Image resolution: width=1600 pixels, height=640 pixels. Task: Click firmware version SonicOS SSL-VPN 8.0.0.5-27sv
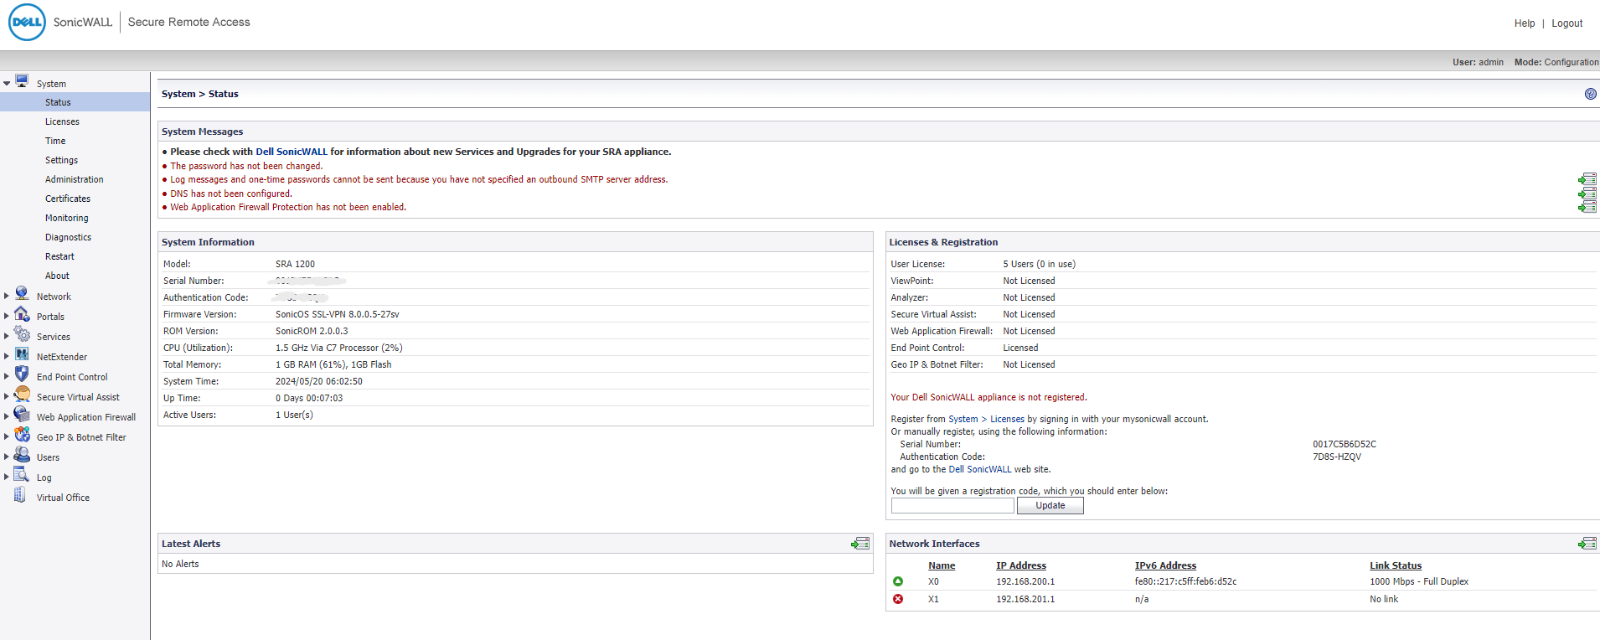pyautogui.click(x=337, y=315)
